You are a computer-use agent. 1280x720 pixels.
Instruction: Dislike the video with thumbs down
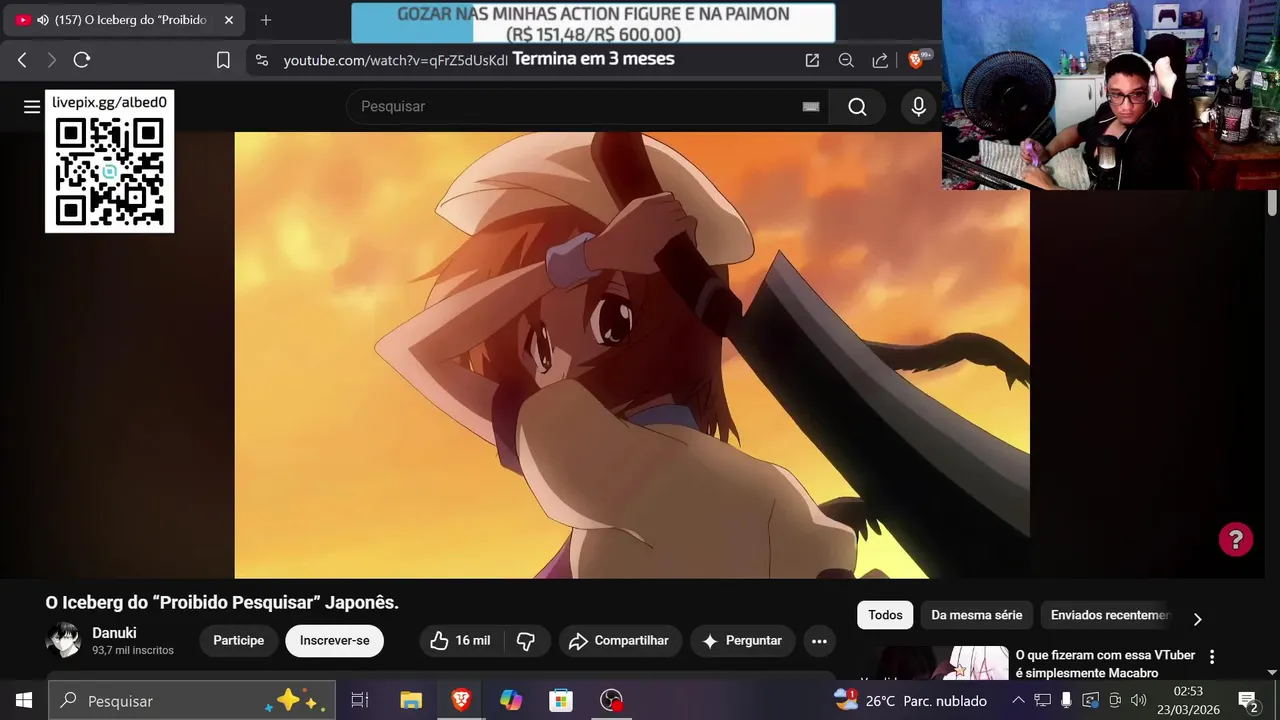(x=526, y=641)
